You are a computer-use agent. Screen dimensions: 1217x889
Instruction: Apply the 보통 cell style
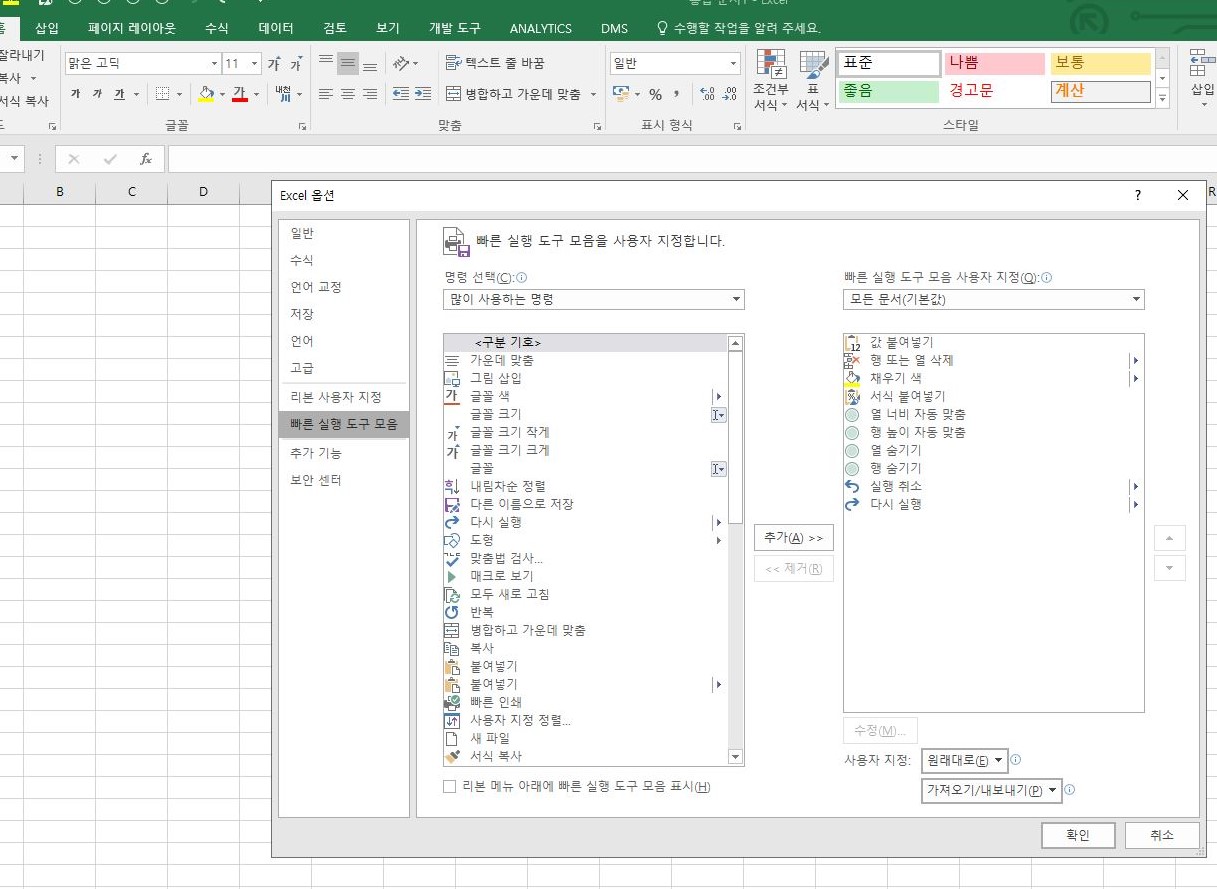pos(1100,63)
